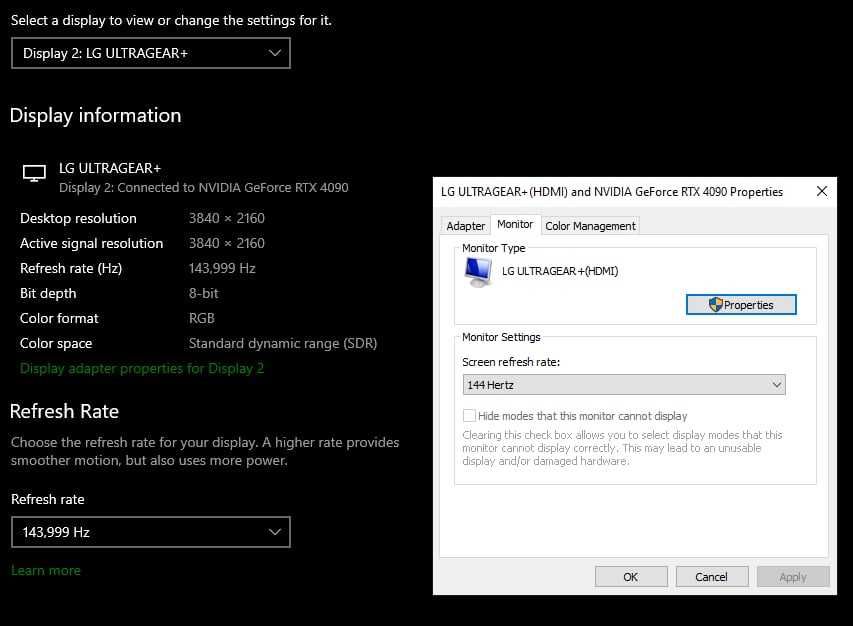Click the shield icon on the Properties button

pyautogui.click(x=715, y=305)
